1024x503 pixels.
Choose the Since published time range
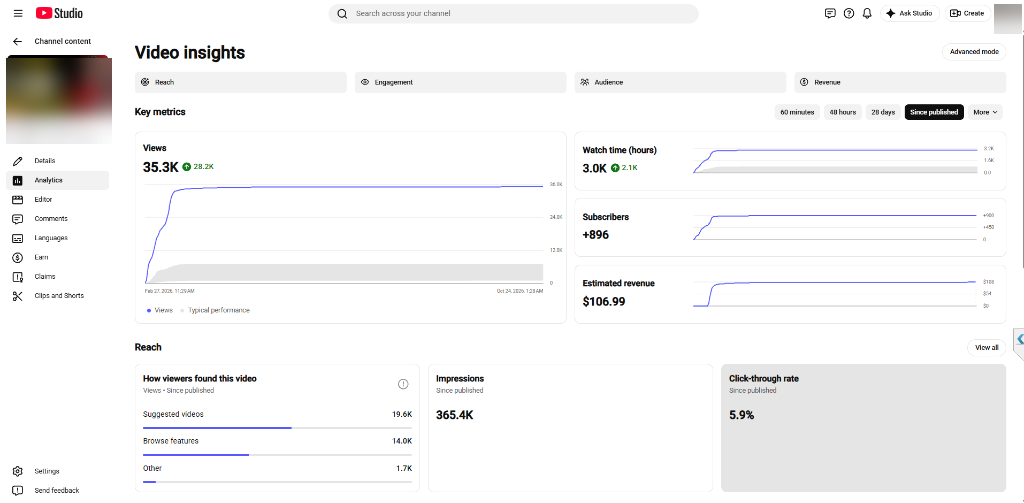934,112
